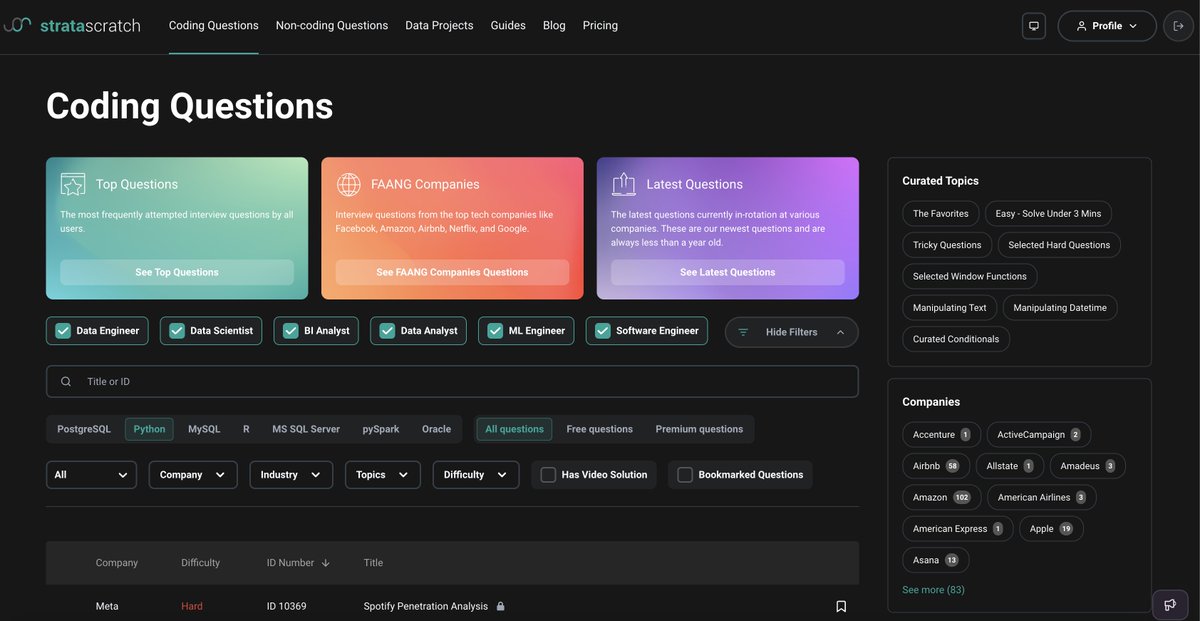Enable Bookmarked Questions checkbox

tap(685, 475)
